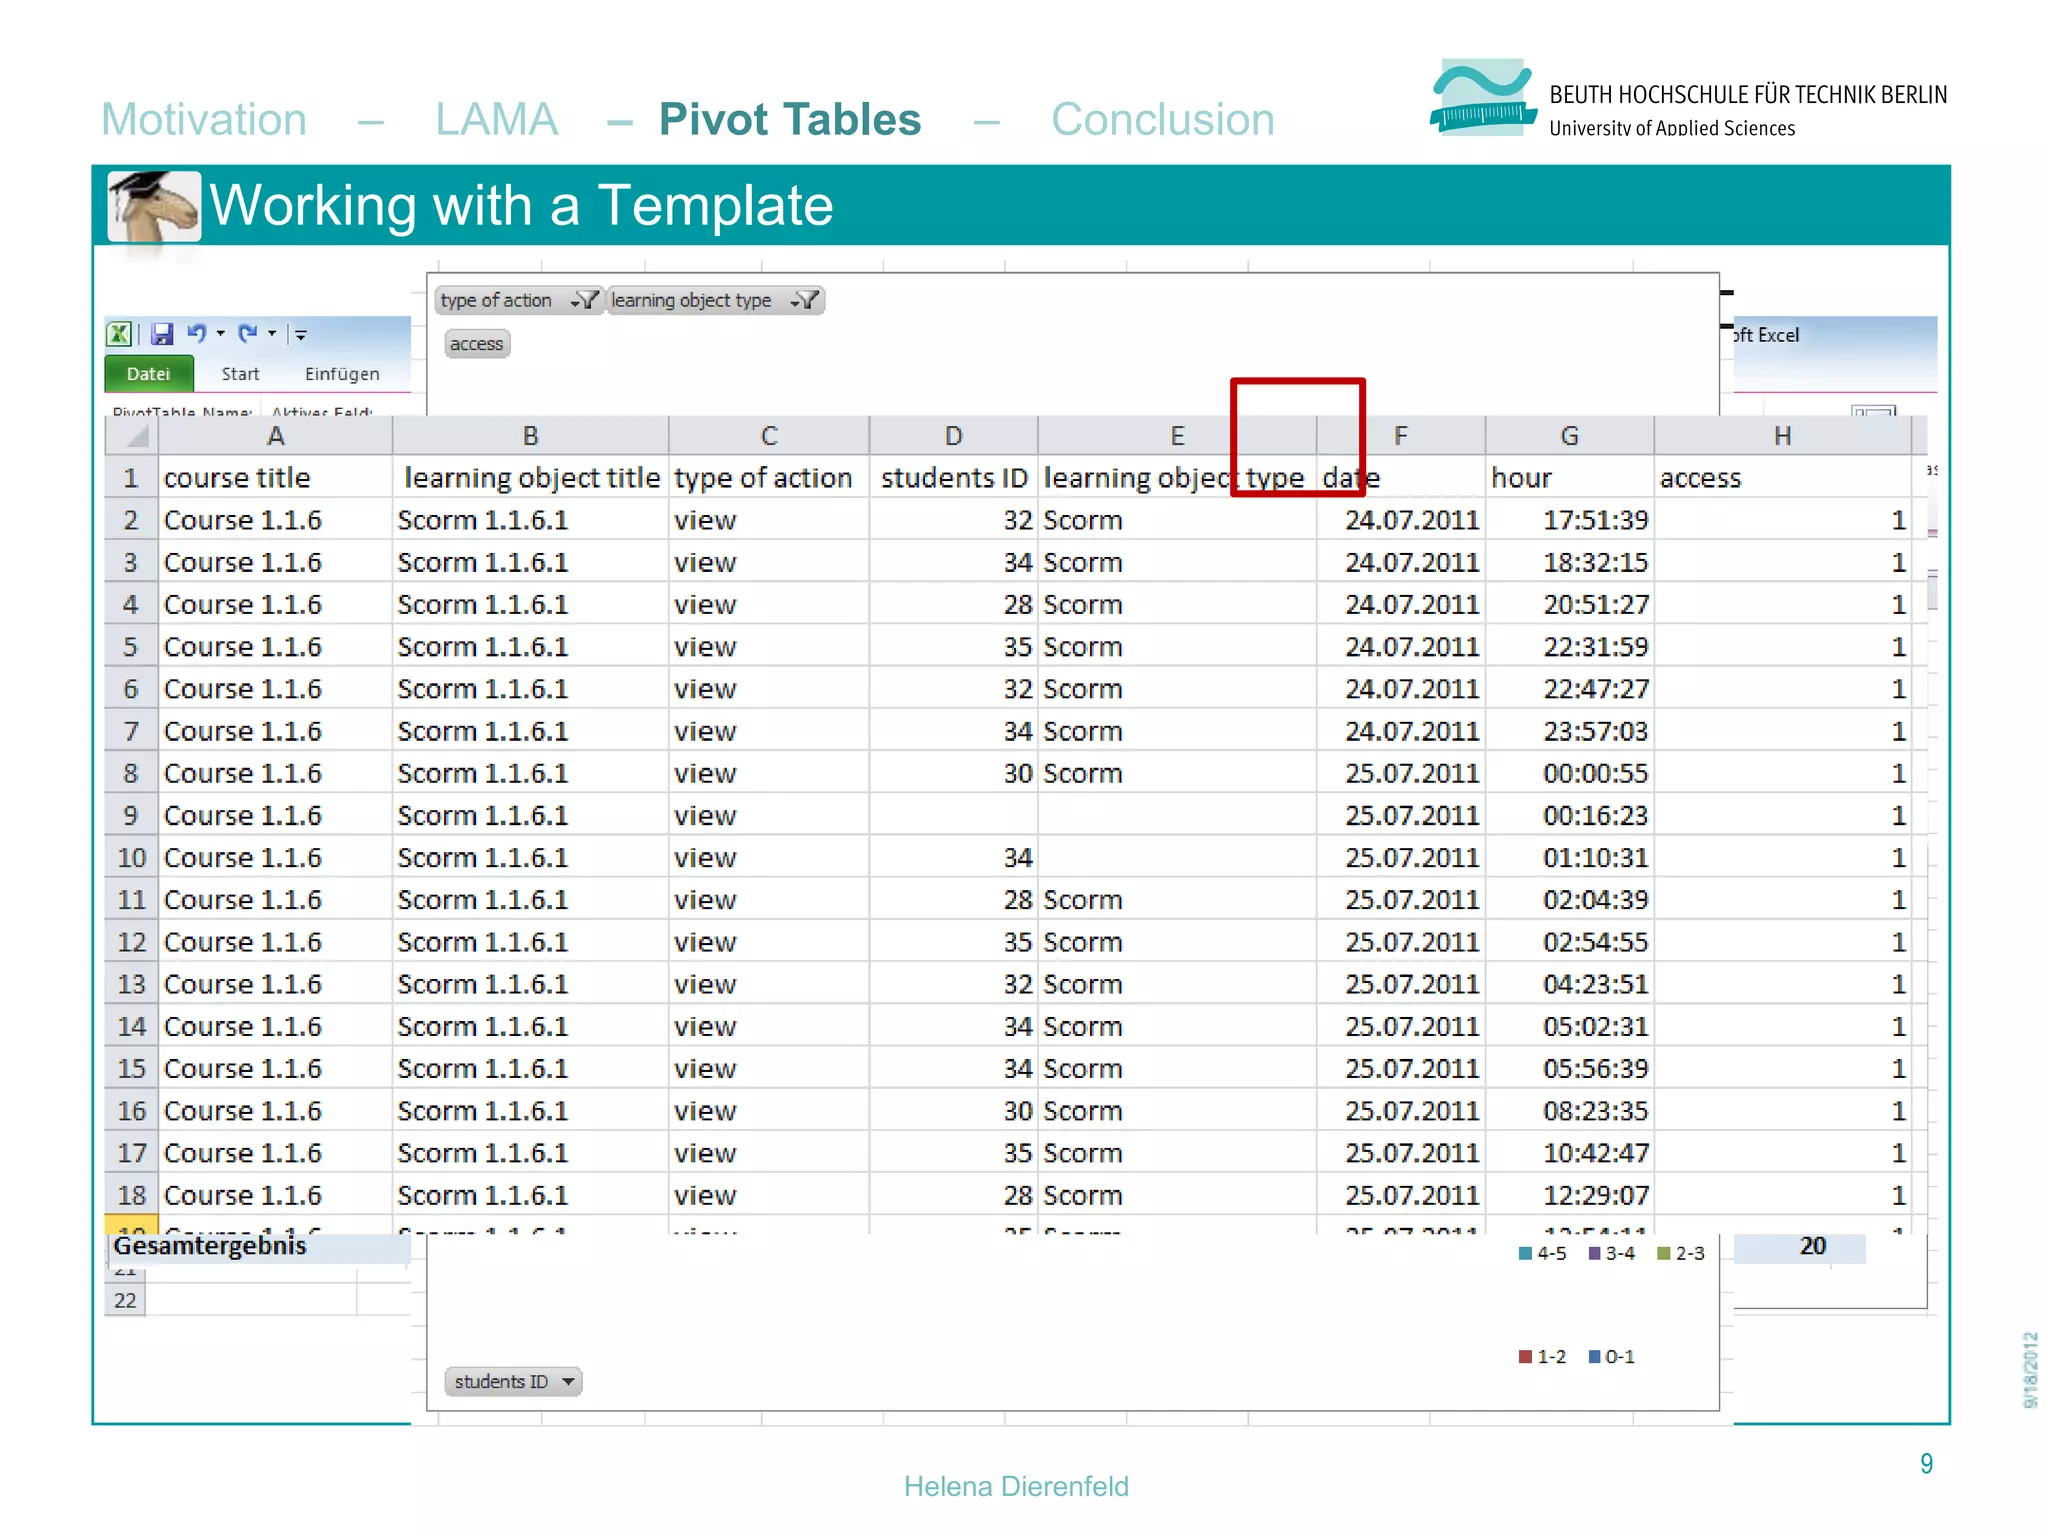
Task: Open the Datei tab
Action: click(148, 374)
